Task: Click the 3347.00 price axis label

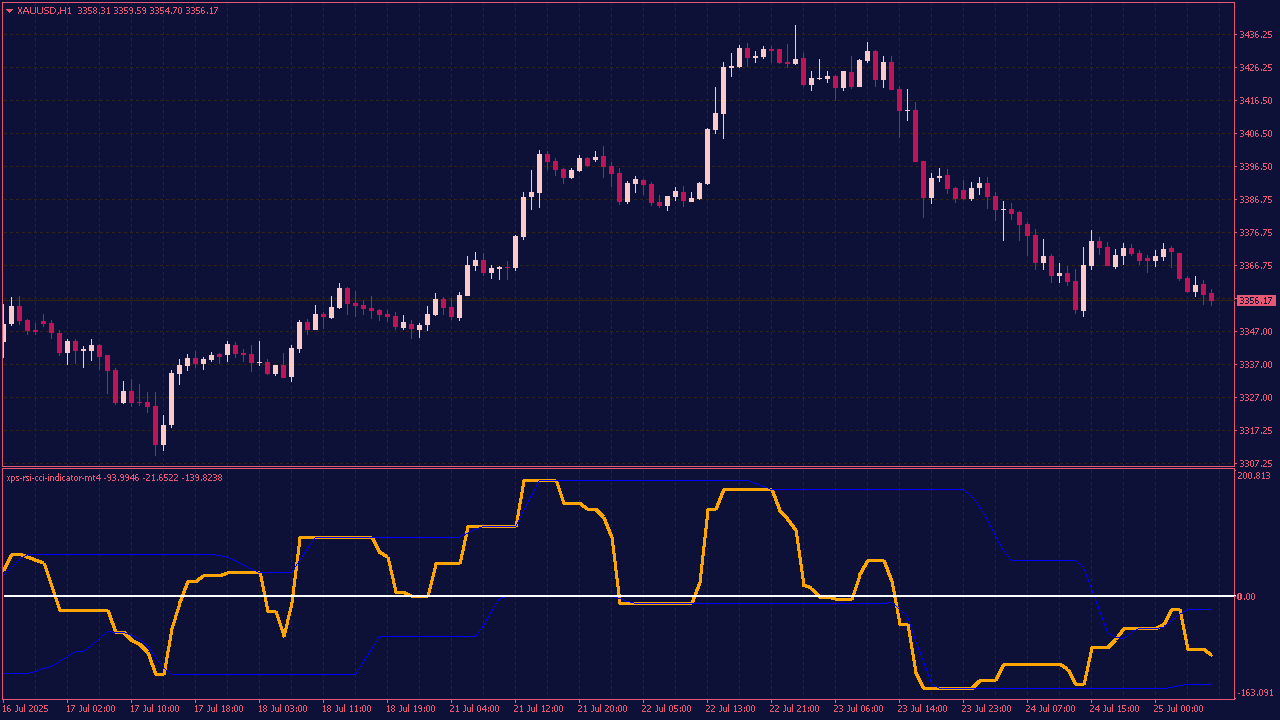Action: [1255, 332]
